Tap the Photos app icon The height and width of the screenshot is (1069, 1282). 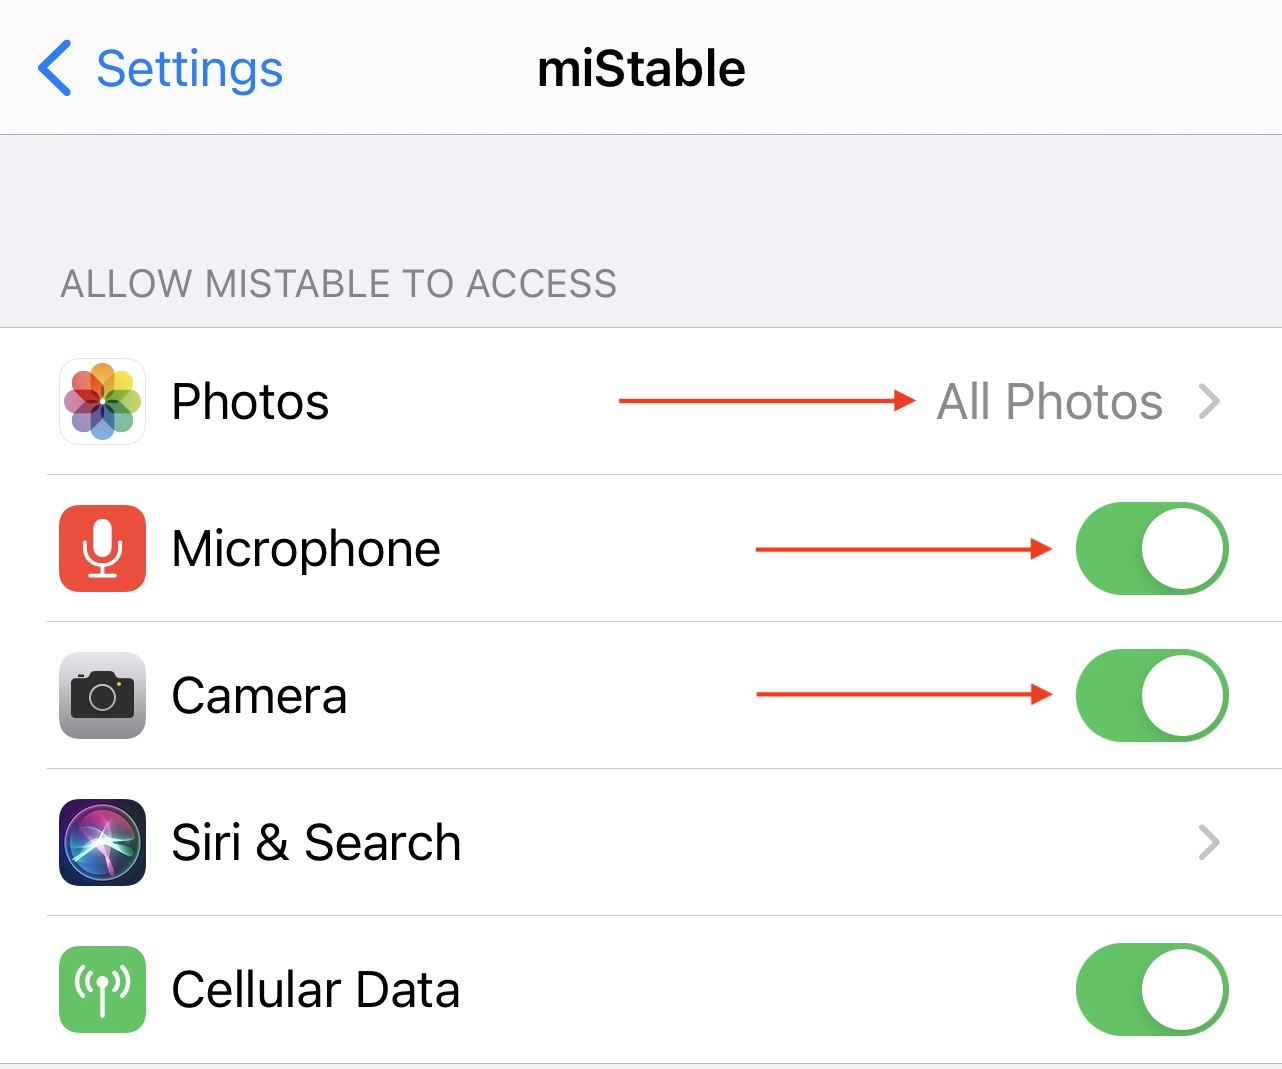tap(102, 401)
